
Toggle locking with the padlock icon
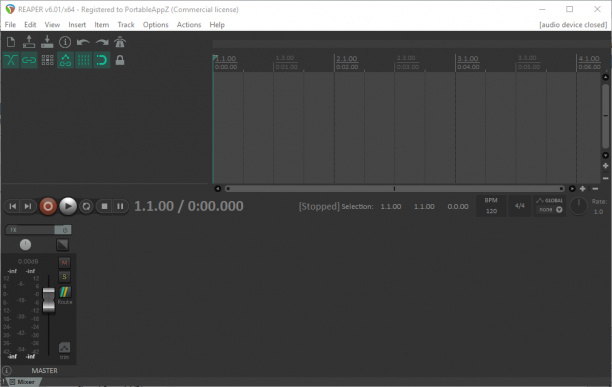(120, 60)
